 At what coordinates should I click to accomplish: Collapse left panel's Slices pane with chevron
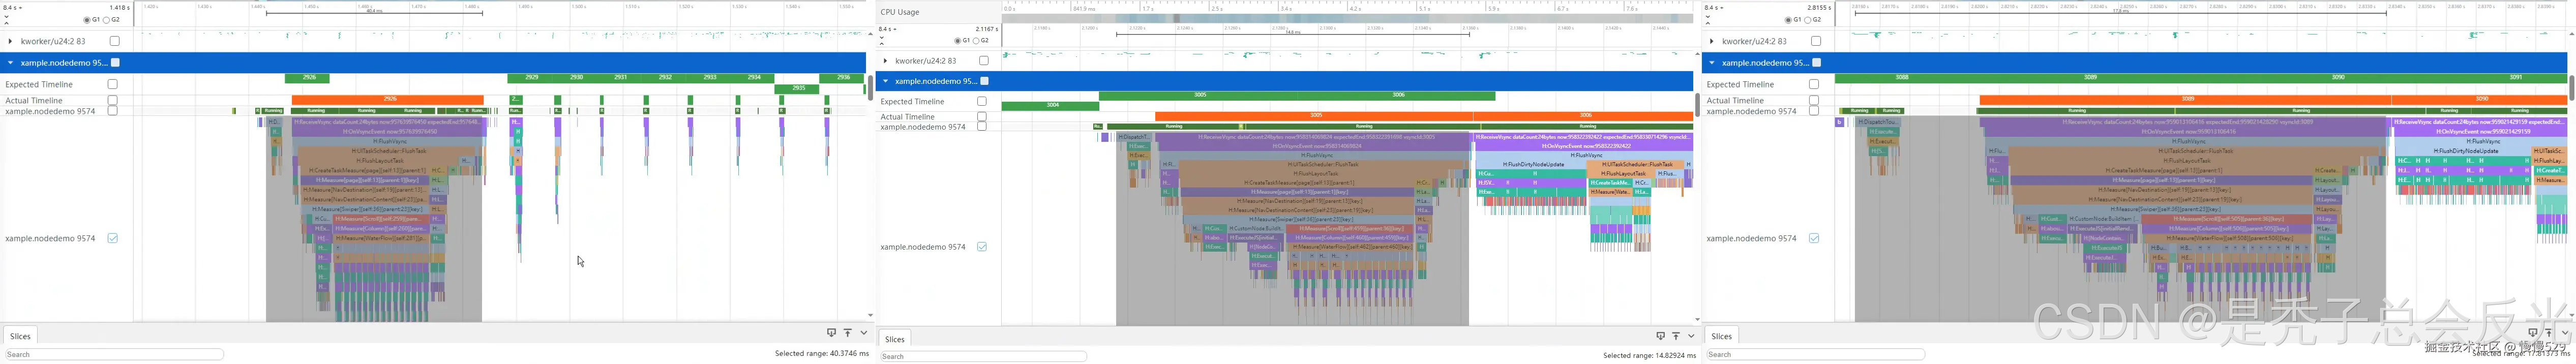point(864,333)
